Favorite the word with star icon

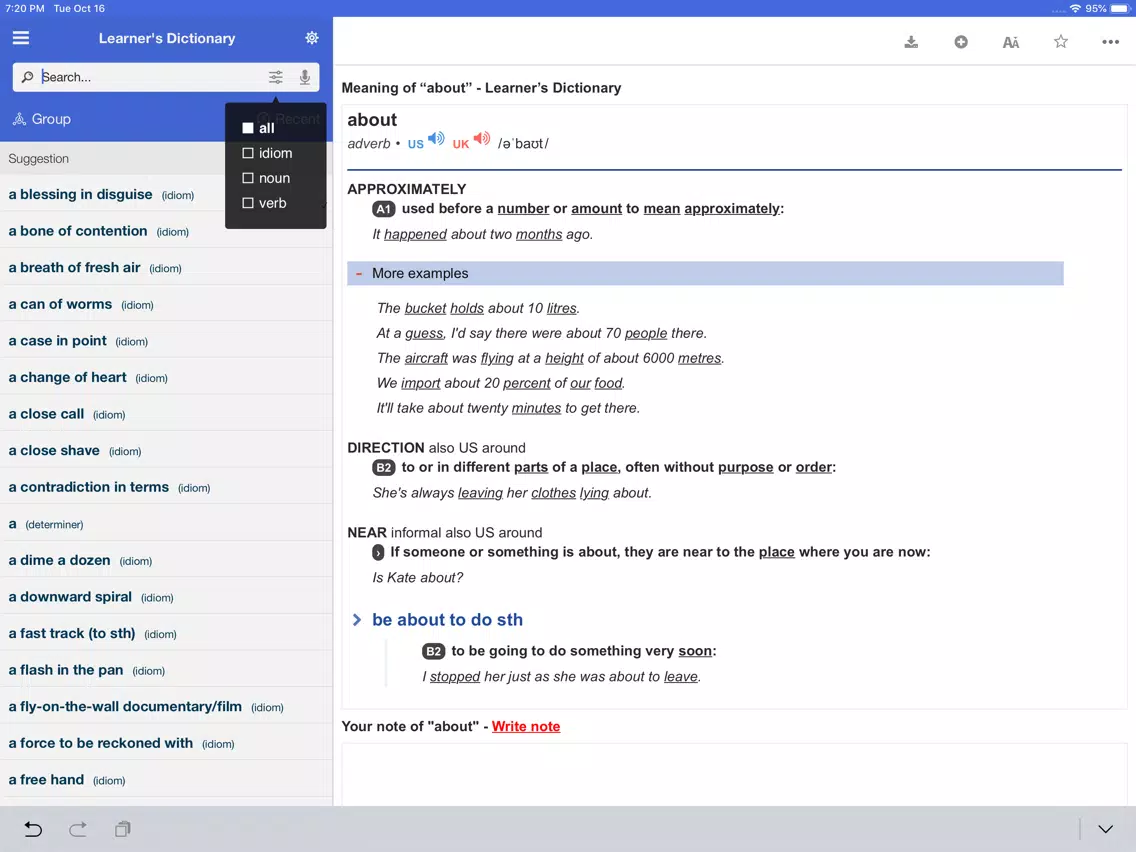1061,41
